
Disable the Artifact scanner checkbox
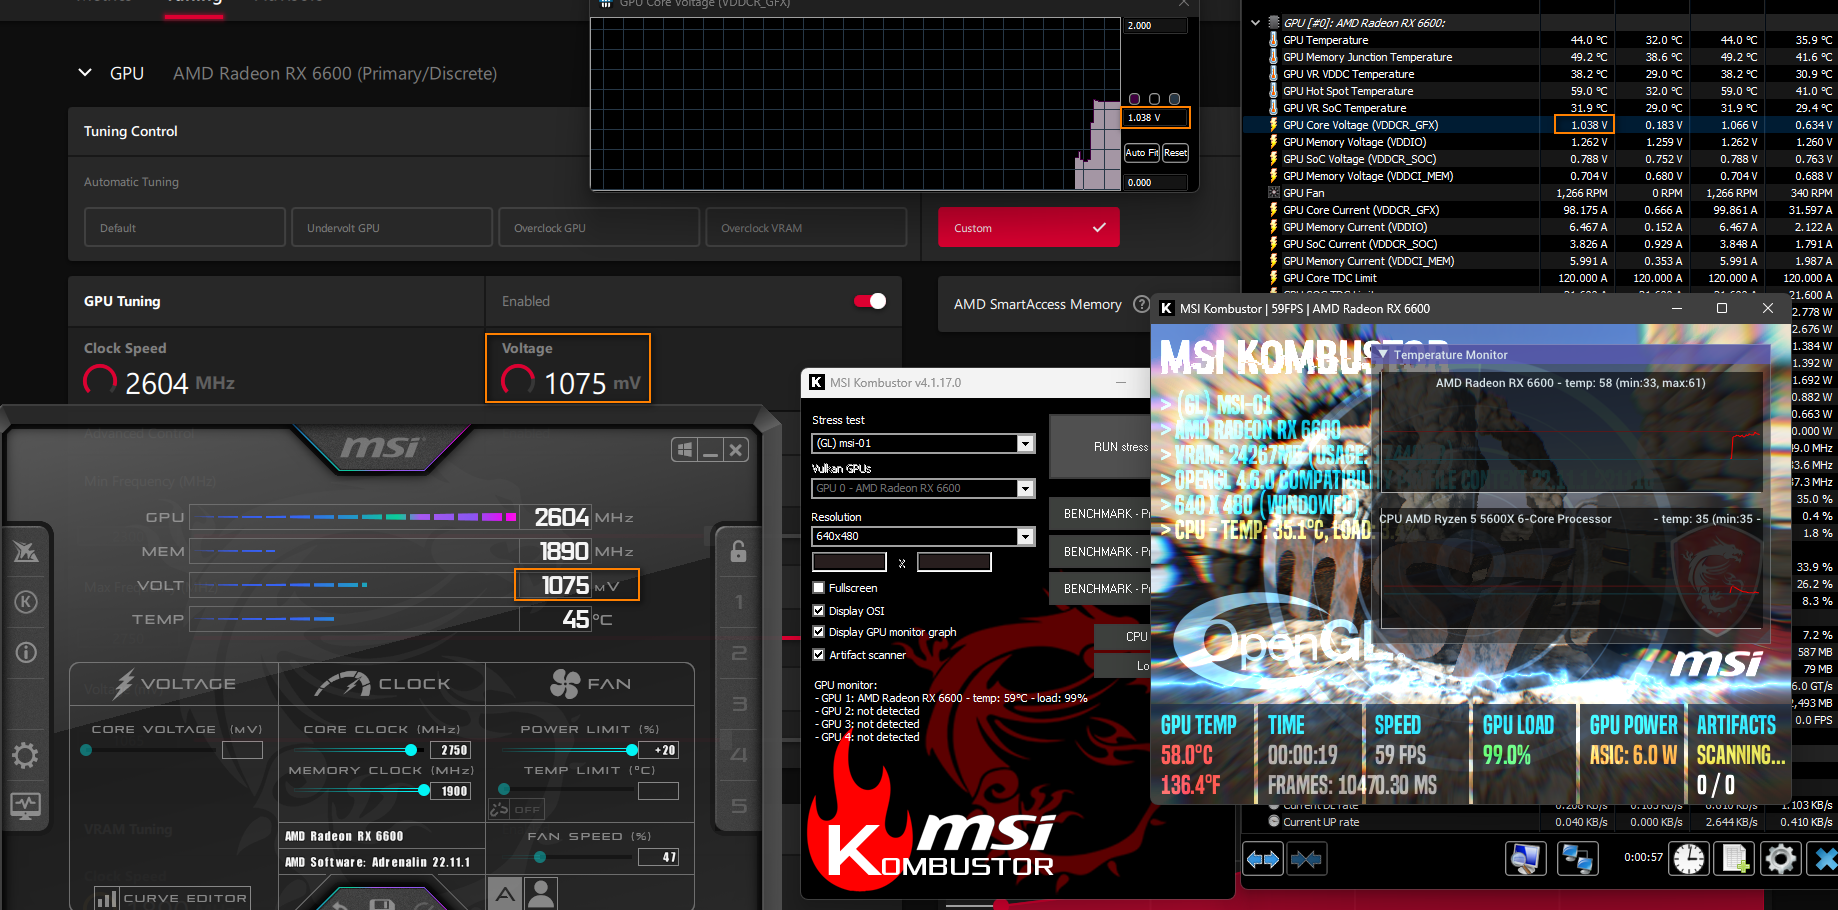[x=819, y=655]
